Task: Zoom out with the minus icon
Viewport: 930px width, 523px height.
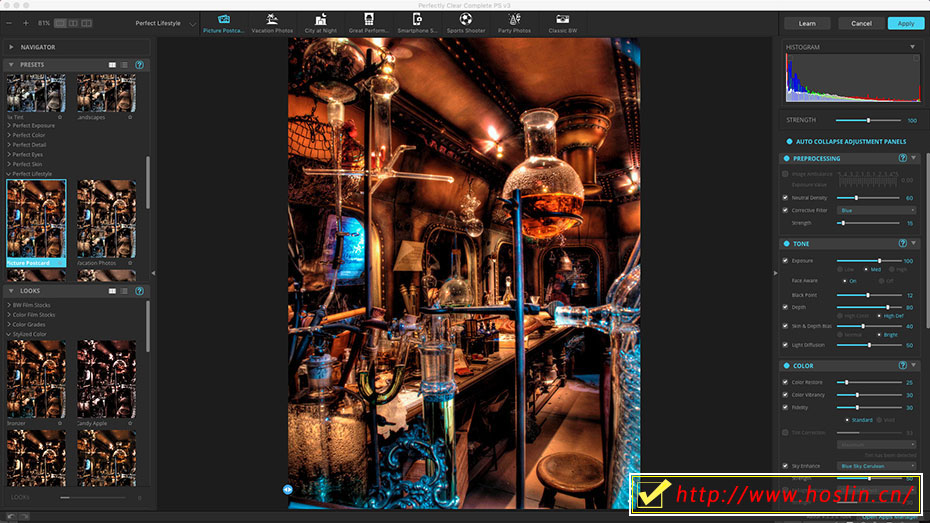Action: [9, 23]
